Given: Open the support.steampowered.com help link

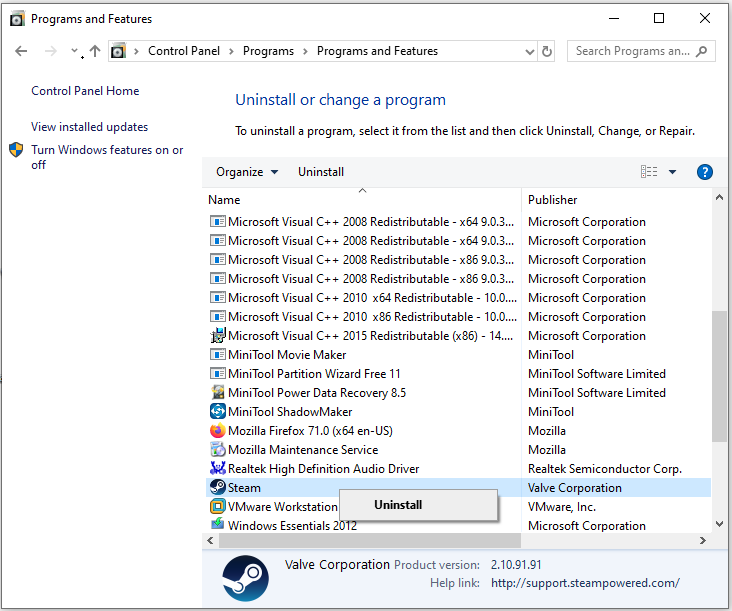Looking at the screenshot, I should coord(585,583).
